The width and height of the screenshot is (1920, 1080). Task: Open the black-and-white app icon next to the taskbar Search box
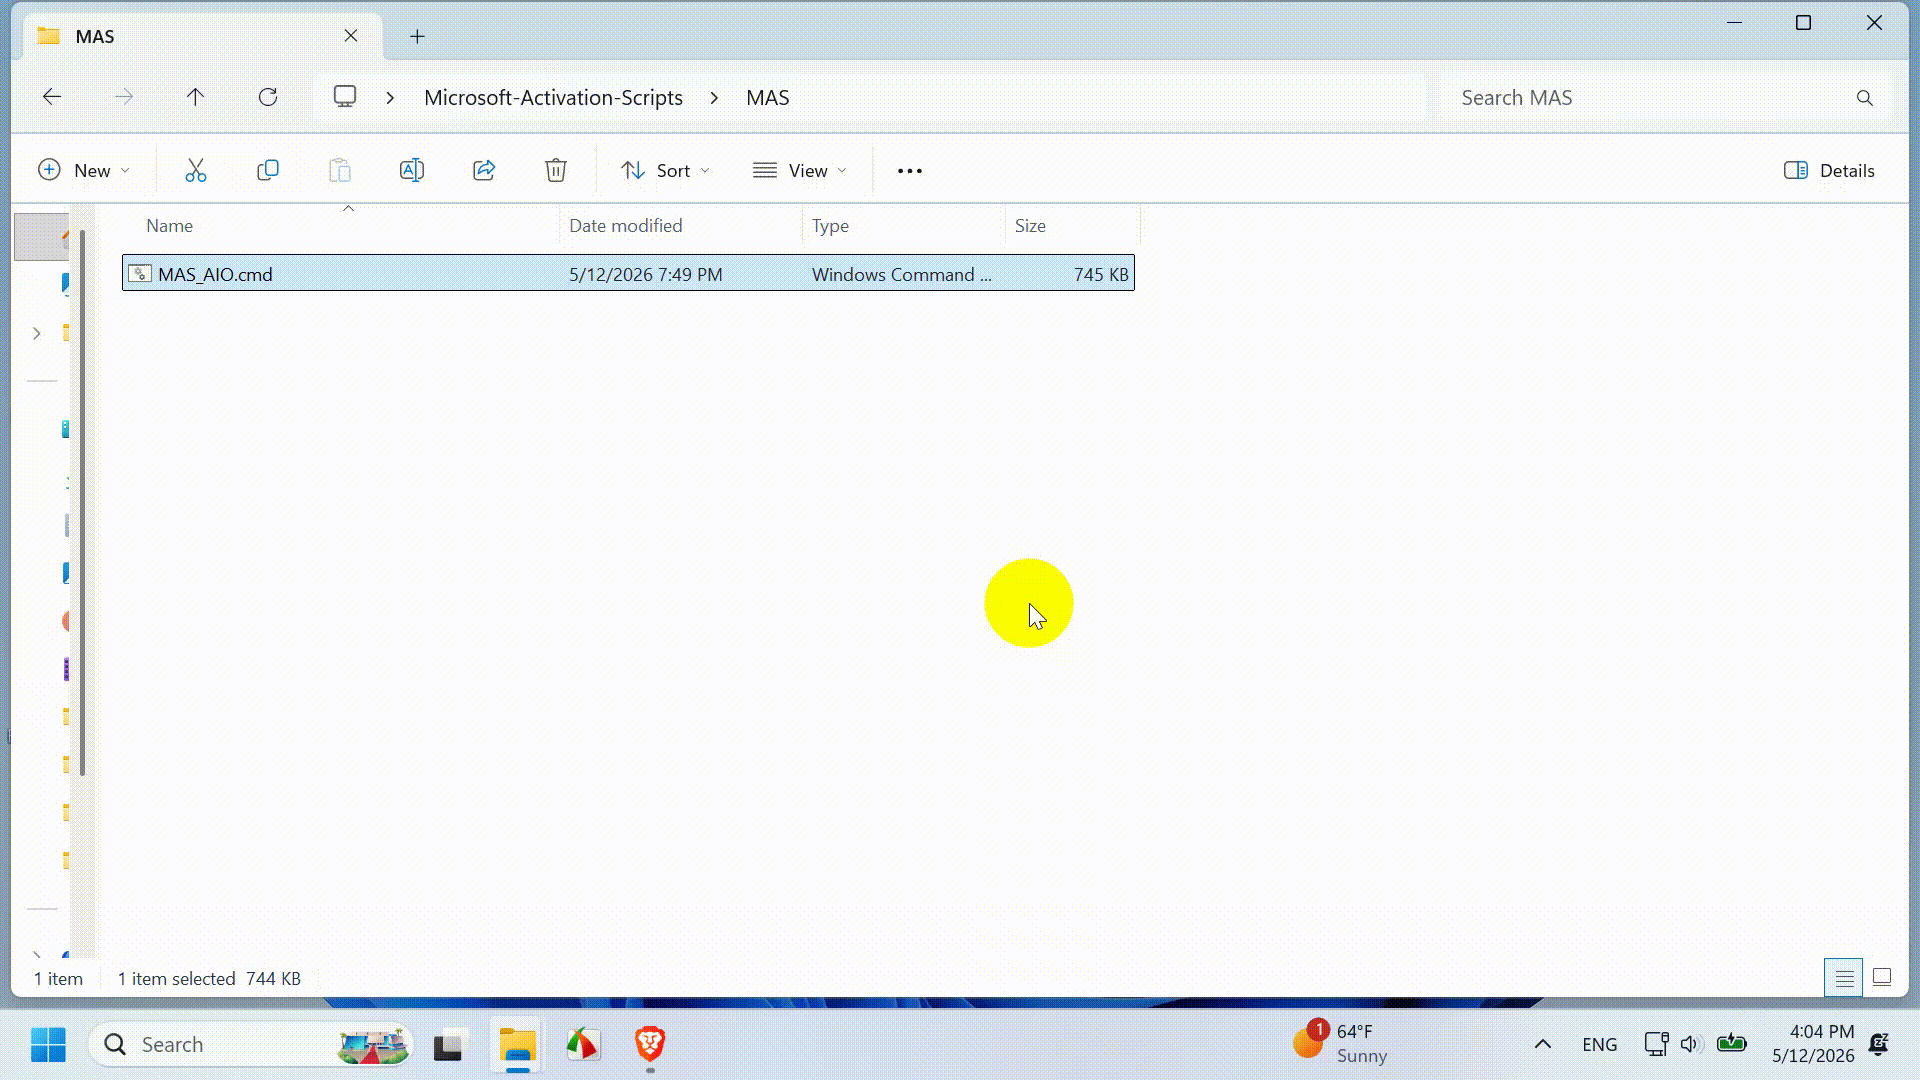point(450,1045)
